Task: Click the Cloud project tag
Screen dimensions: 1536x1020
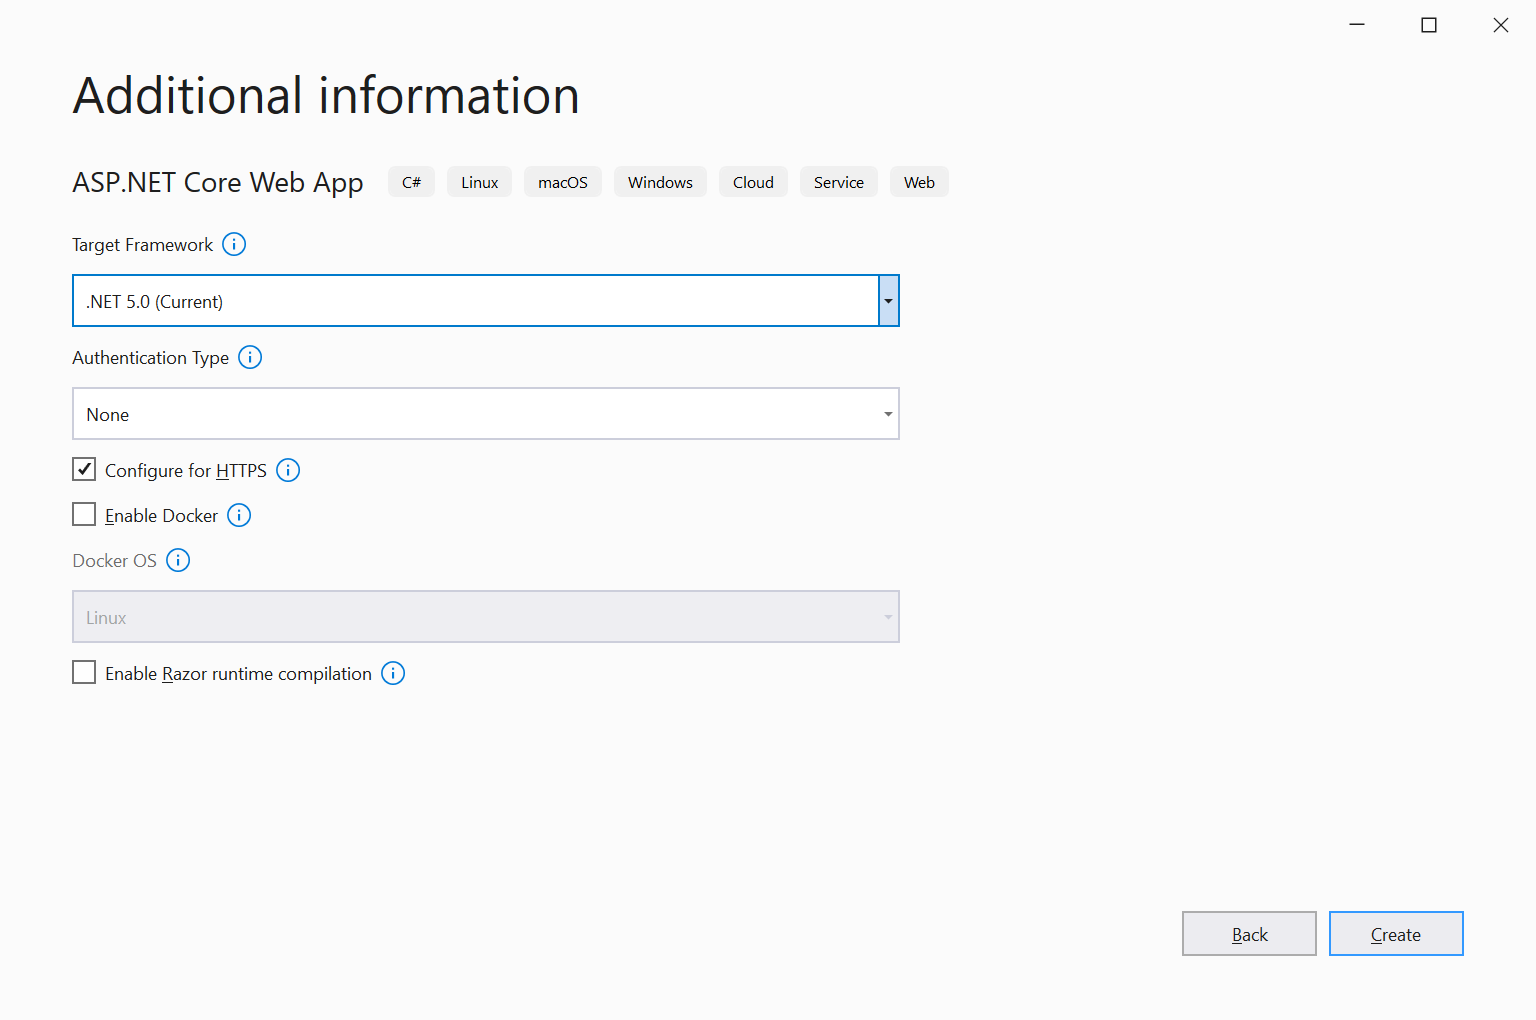Action: click(753, 182)
